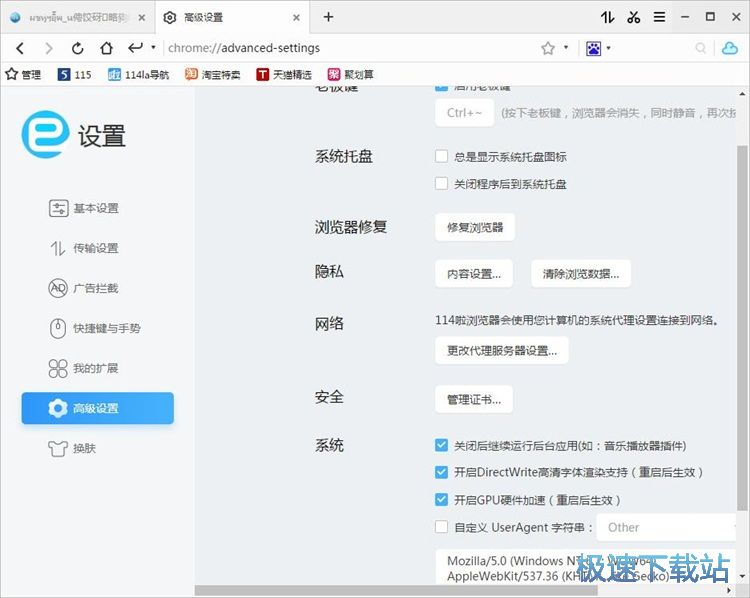Click the reload page icon

78,48
